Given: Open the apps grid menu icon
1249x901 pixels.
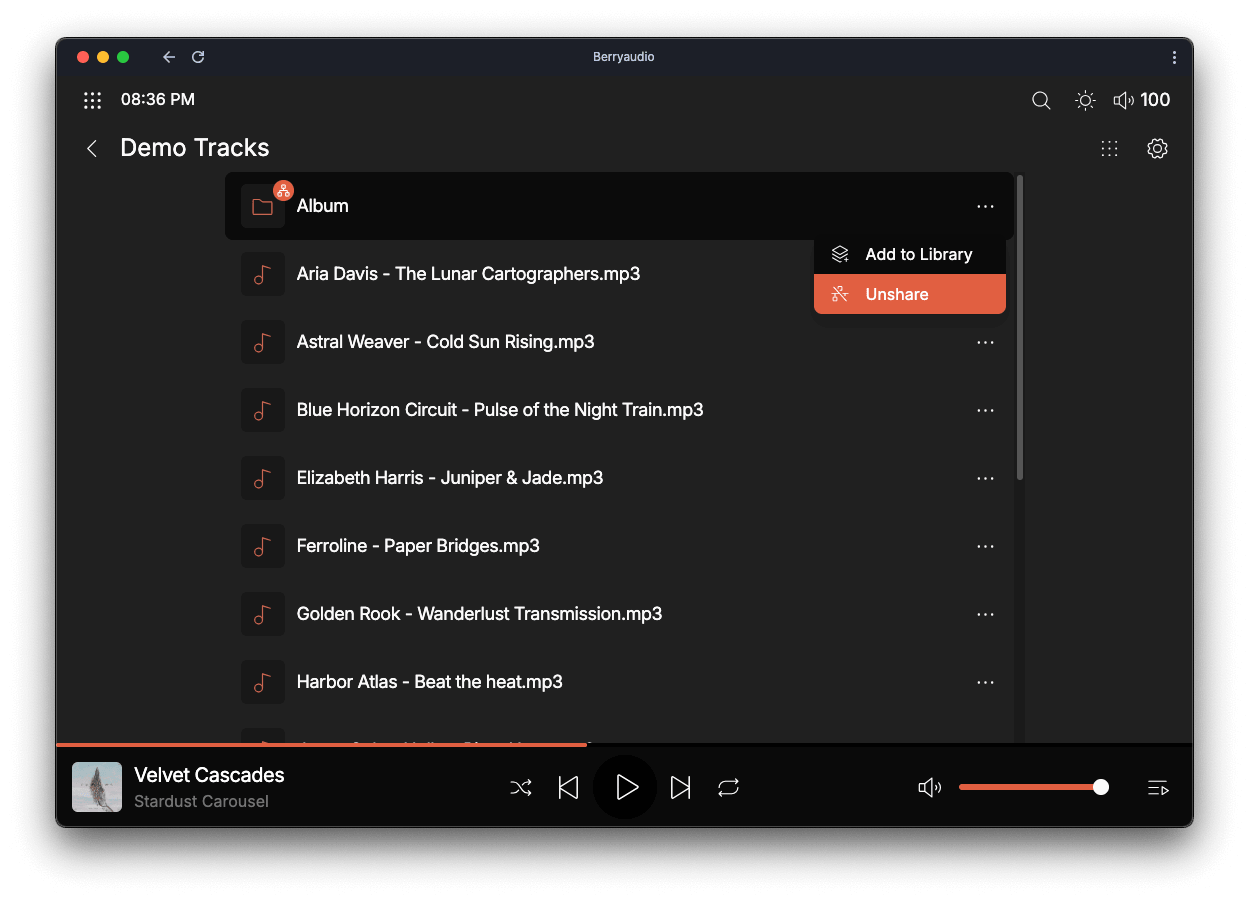Looking at the screenshot, I should pyautogui.click(x=92, y=100).
